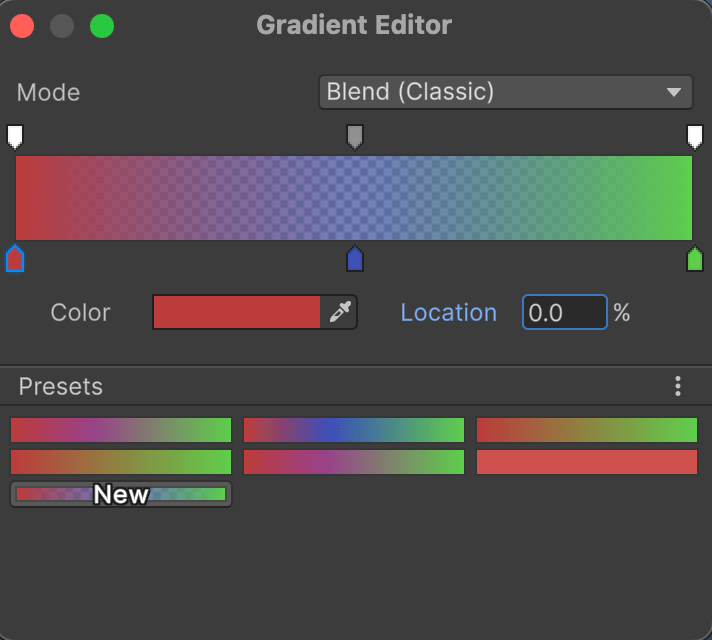Click the New preset button

(x=121, y=494)
